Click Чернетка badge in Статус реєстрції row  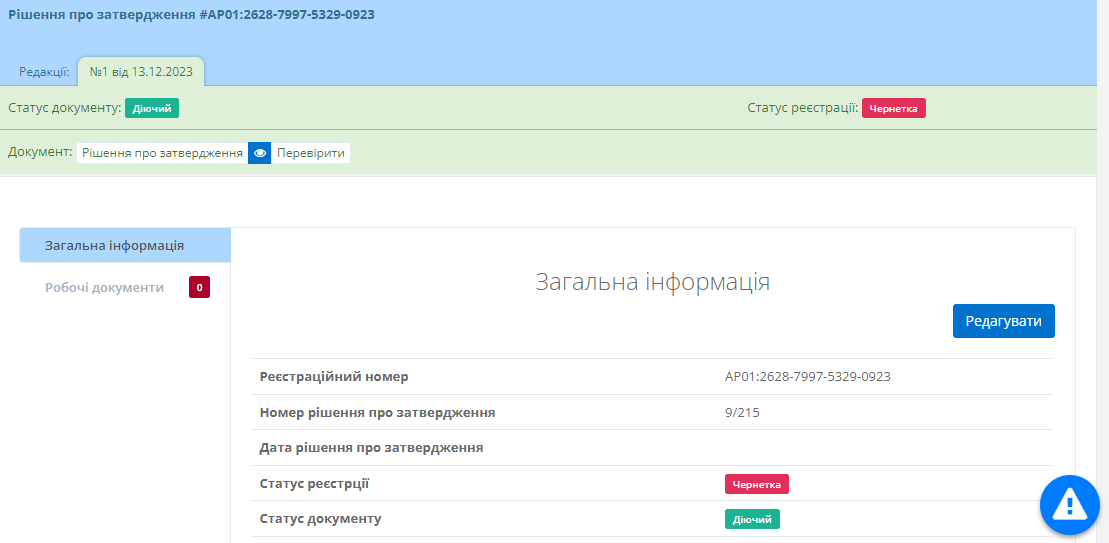(x=756, y=484)
